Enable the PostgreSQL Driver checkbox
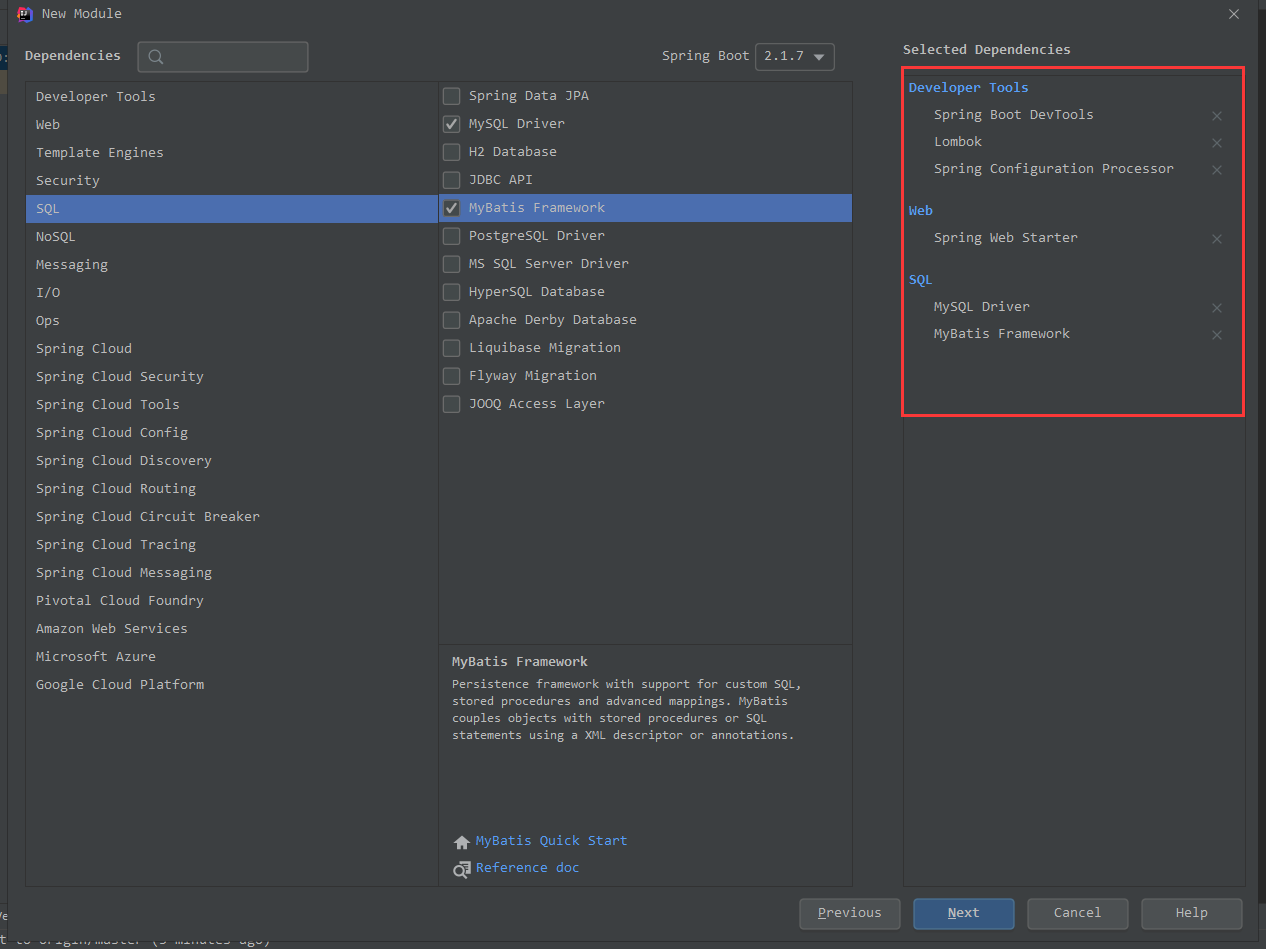The image size is (1266, 949). pyautogui.click(x=452, y=236)
